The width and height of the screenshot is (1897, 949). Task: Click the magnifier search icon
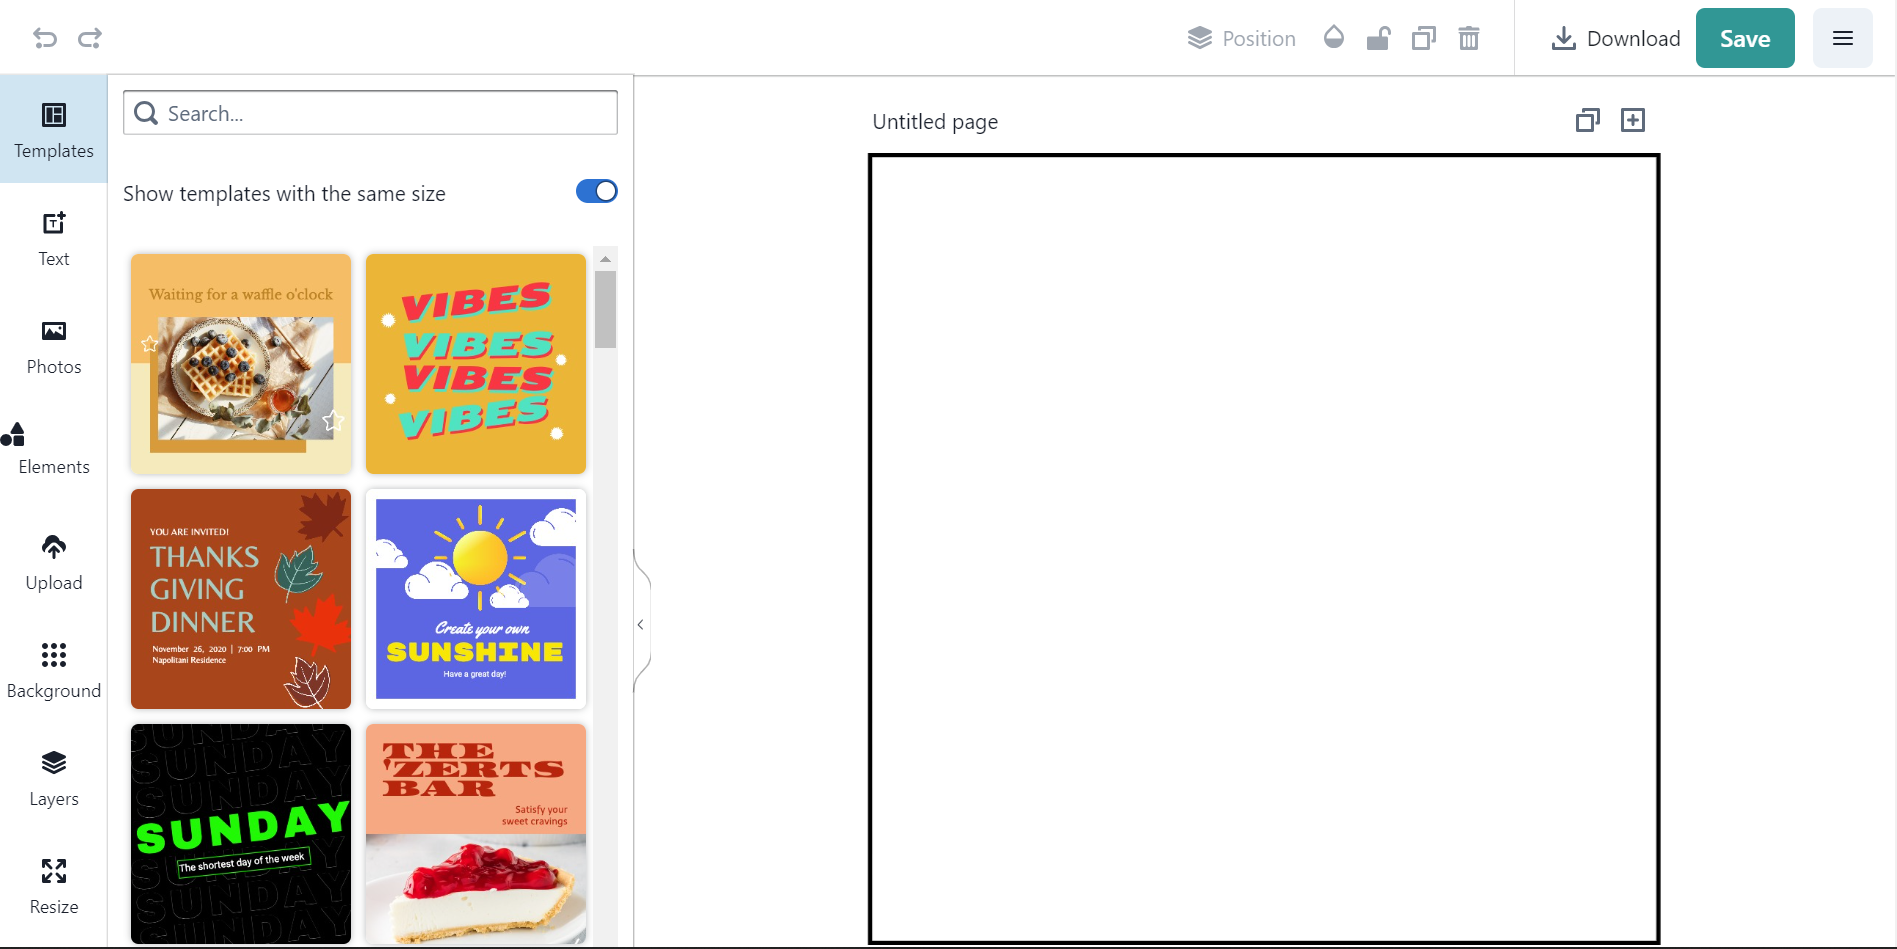pos(146,113)
